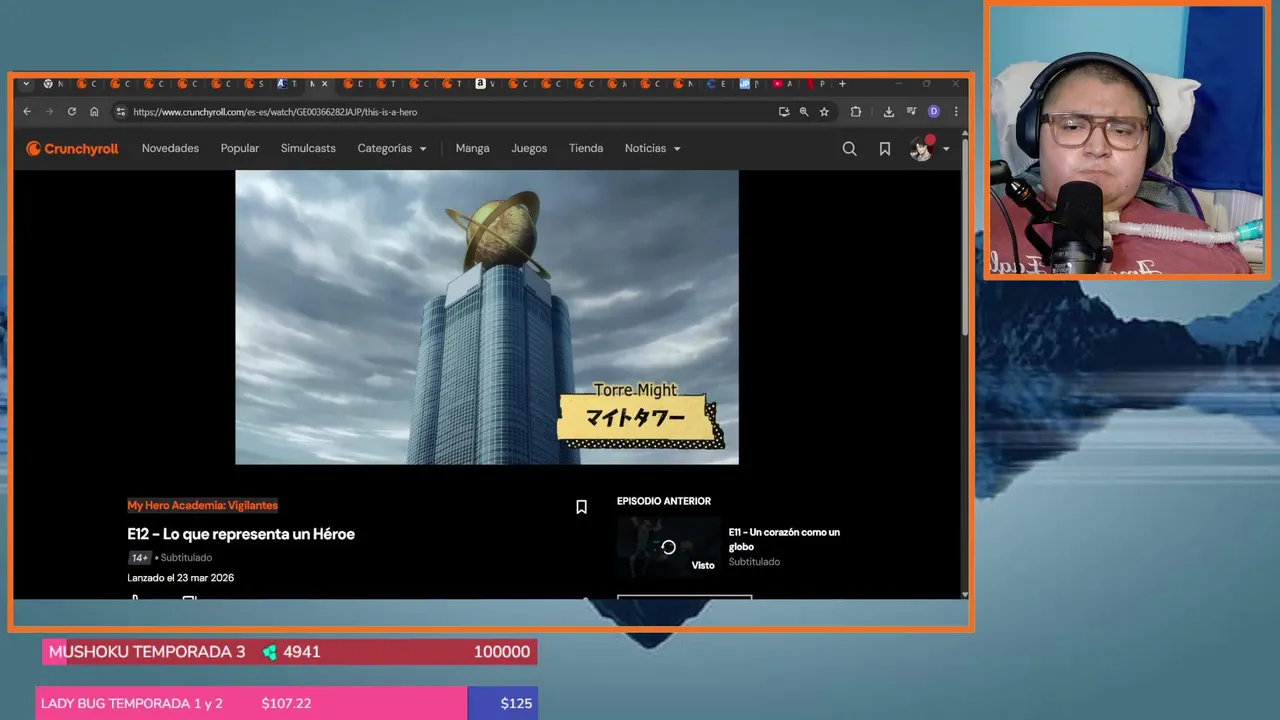Screen dimensions: 1280x720
Task: Switch to the Amazon tab
Action: pyautogui.click(x=481, y=84)
